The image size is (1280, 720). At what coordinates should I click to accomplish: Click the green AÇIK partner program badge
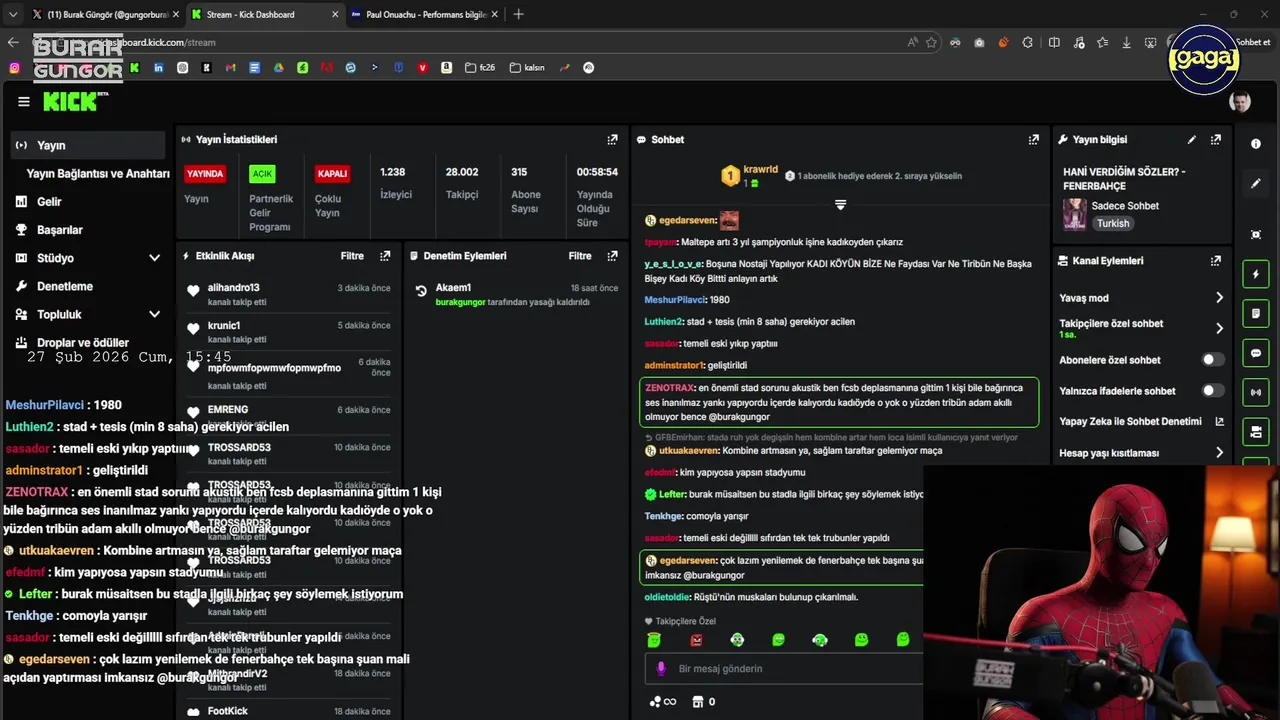click(x=262, y=173)
